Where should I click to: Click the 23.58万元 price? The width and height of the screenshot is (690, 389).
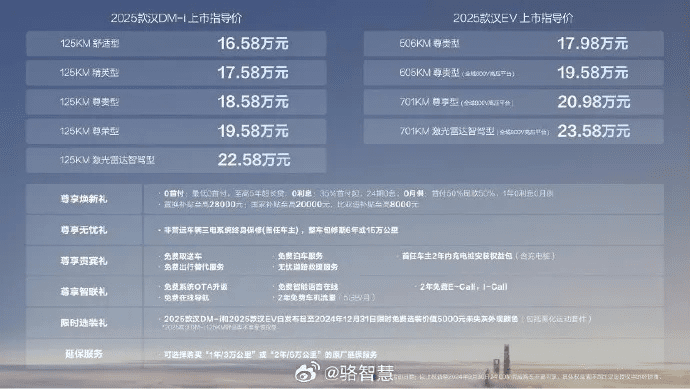pos(594,131)
